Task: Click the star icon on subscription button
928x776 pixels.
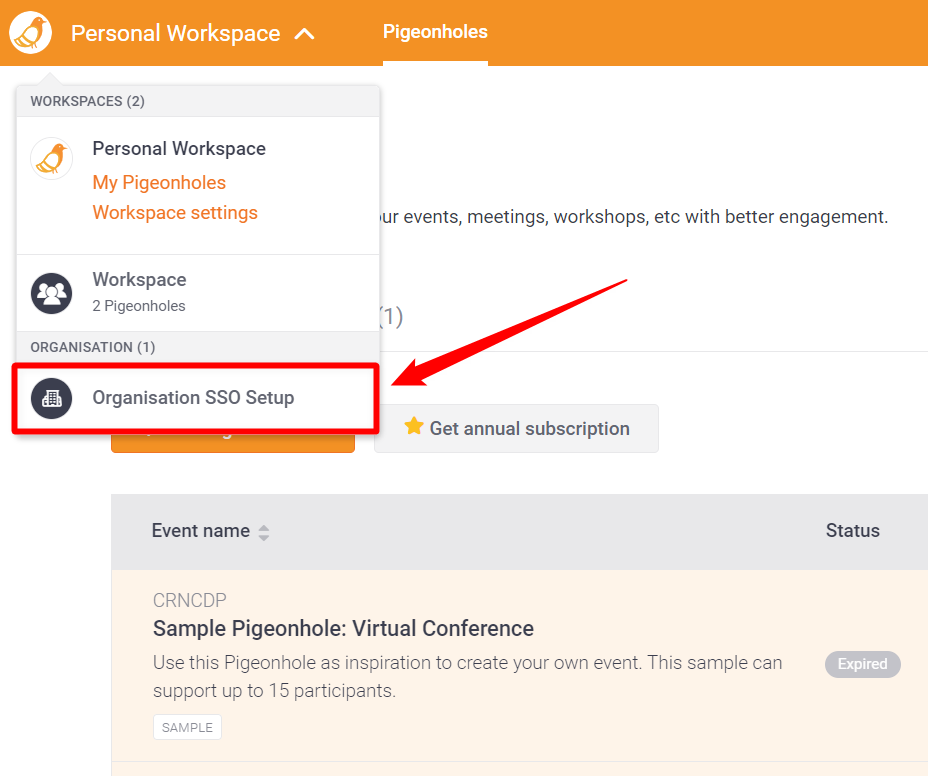Action: pos(414,426)
